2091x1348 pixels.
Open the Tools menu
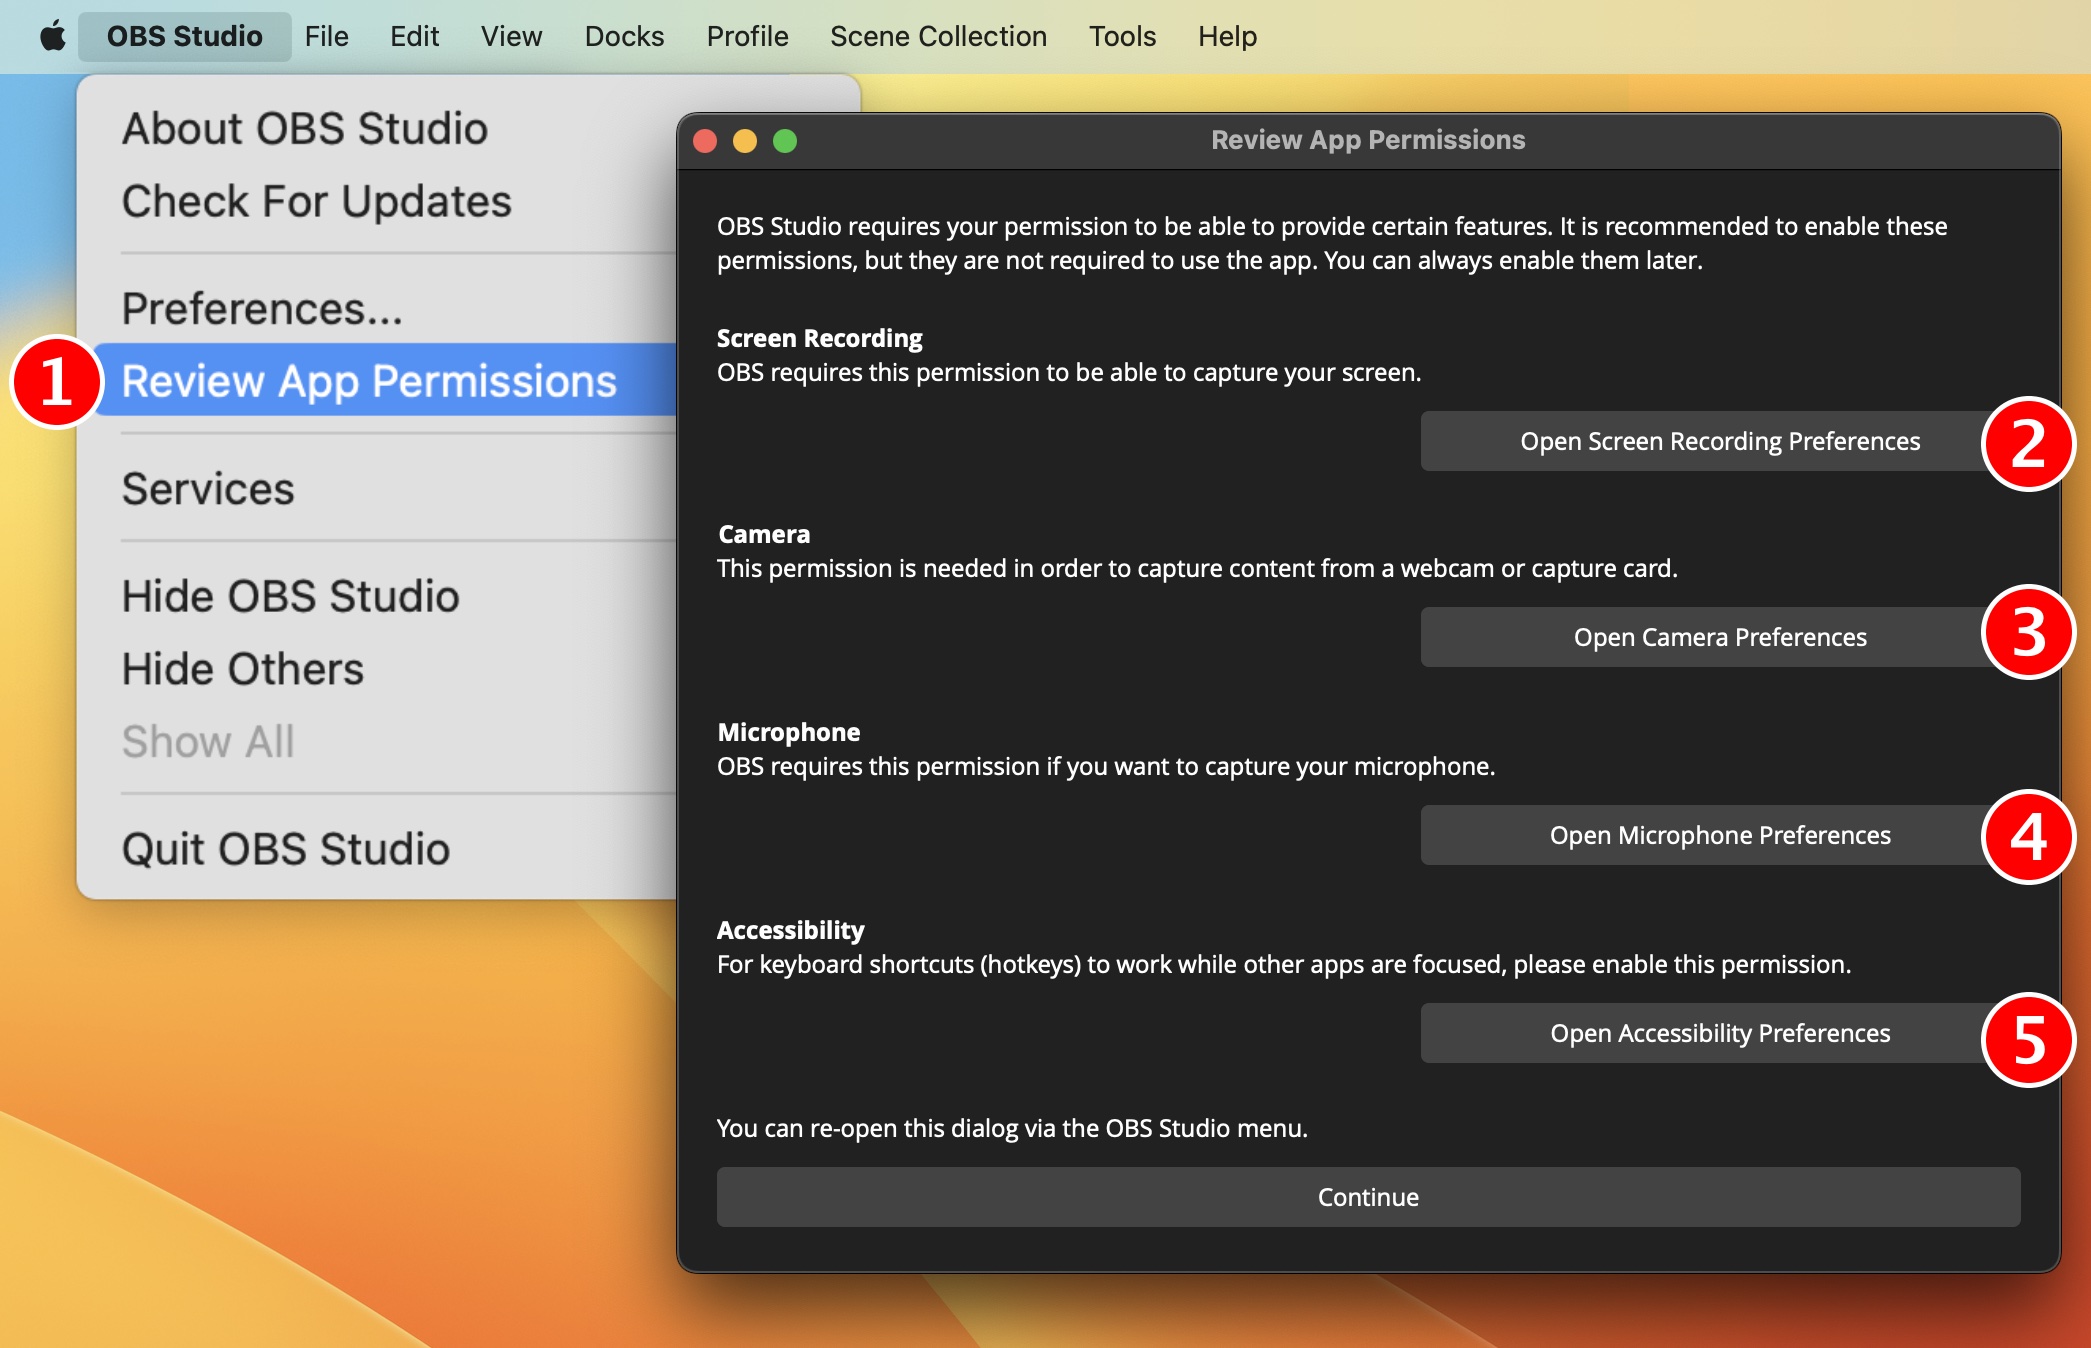click(x=1122, y=36)
